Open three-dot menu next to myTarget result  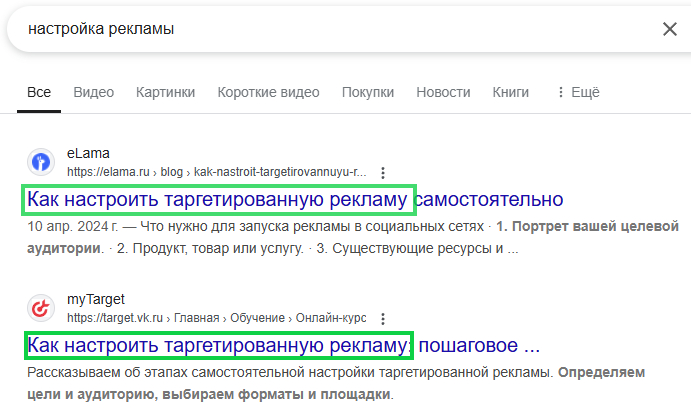pos(382,318)
